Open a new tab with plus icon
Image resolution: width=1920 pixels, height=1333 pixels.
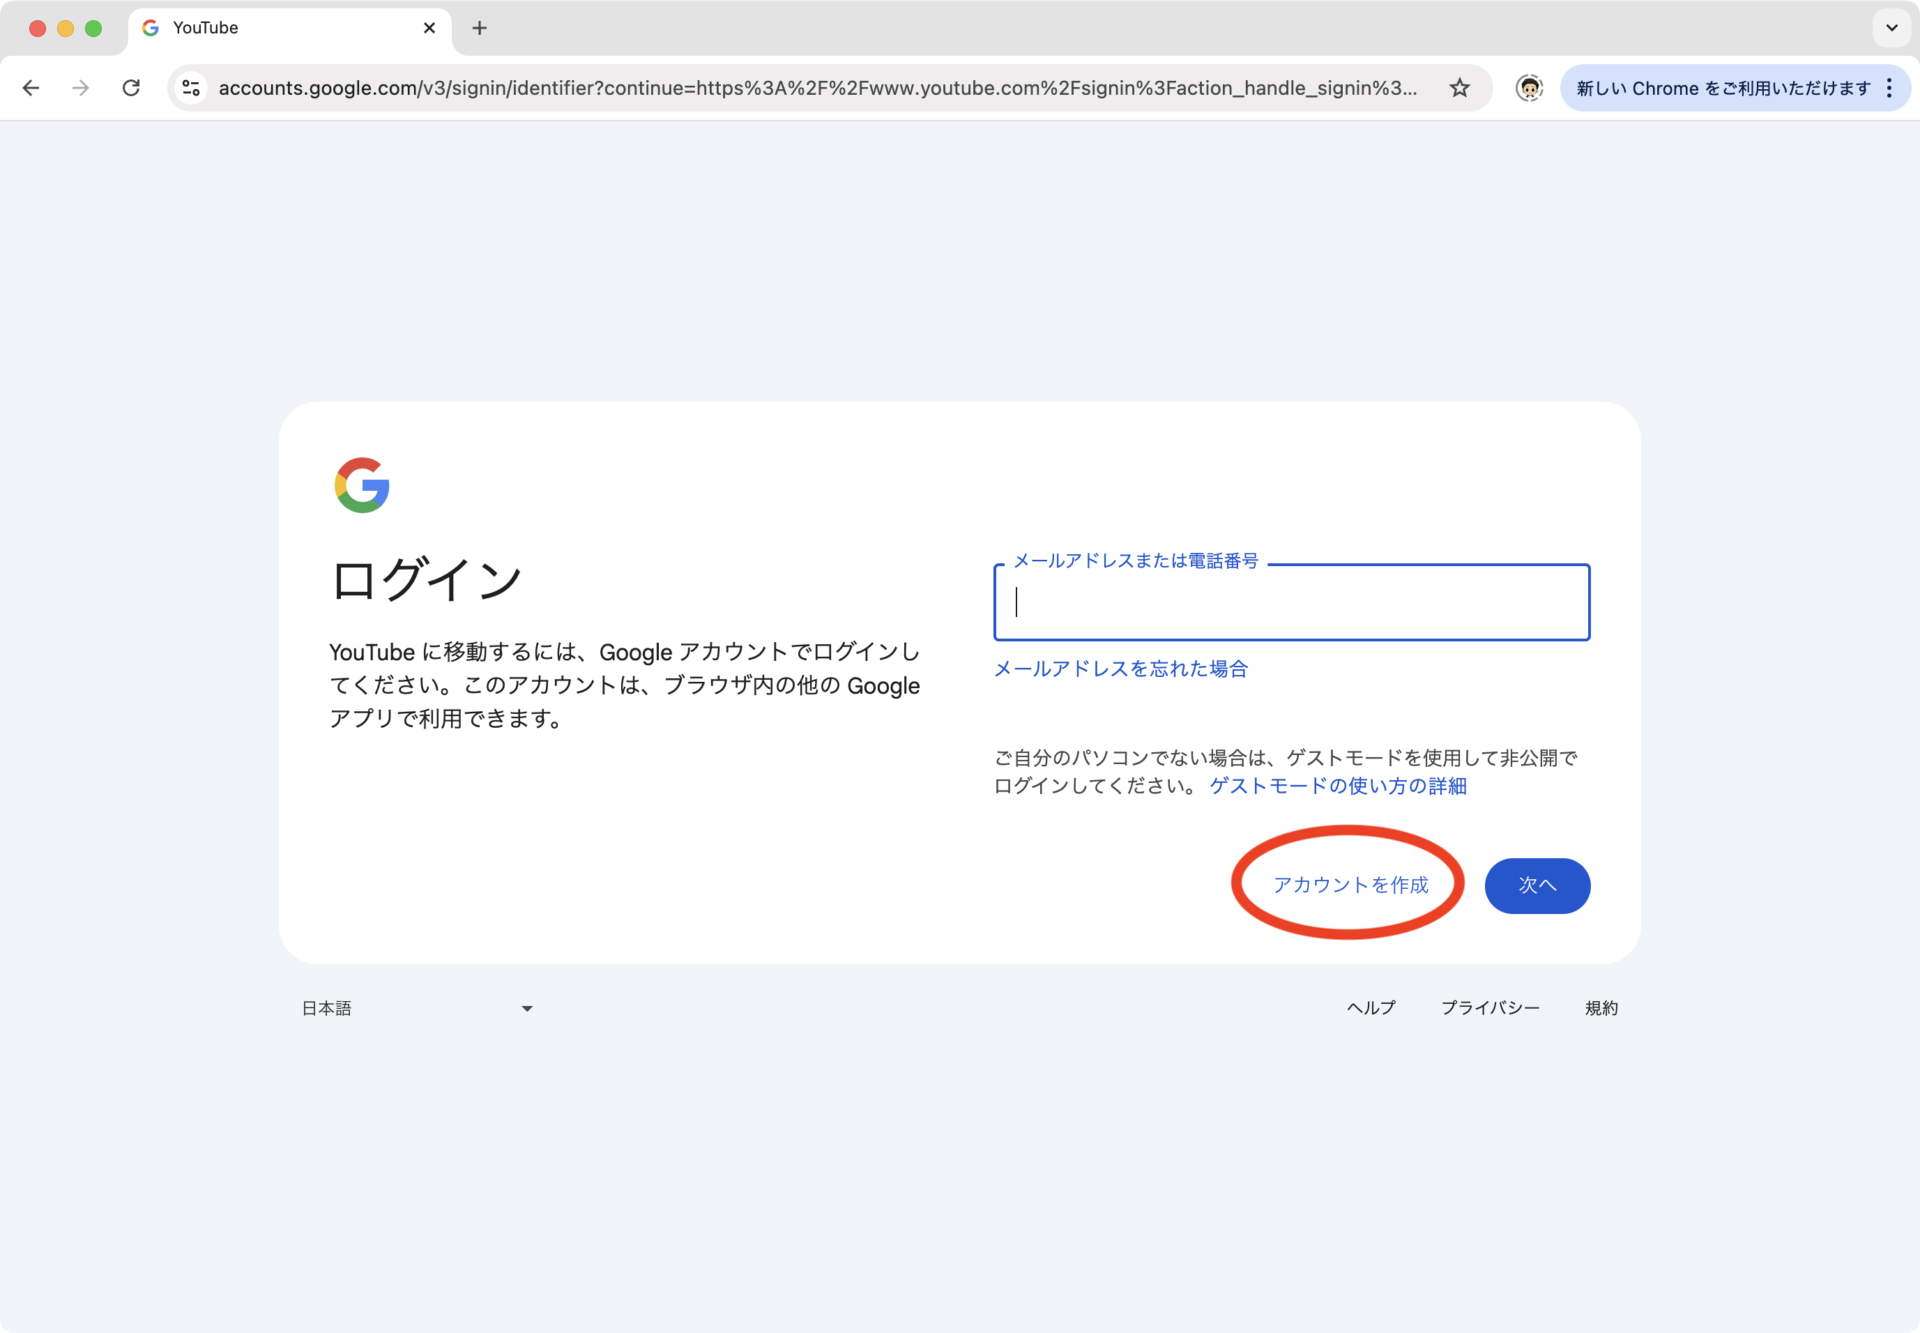click(x=480, y=28)
